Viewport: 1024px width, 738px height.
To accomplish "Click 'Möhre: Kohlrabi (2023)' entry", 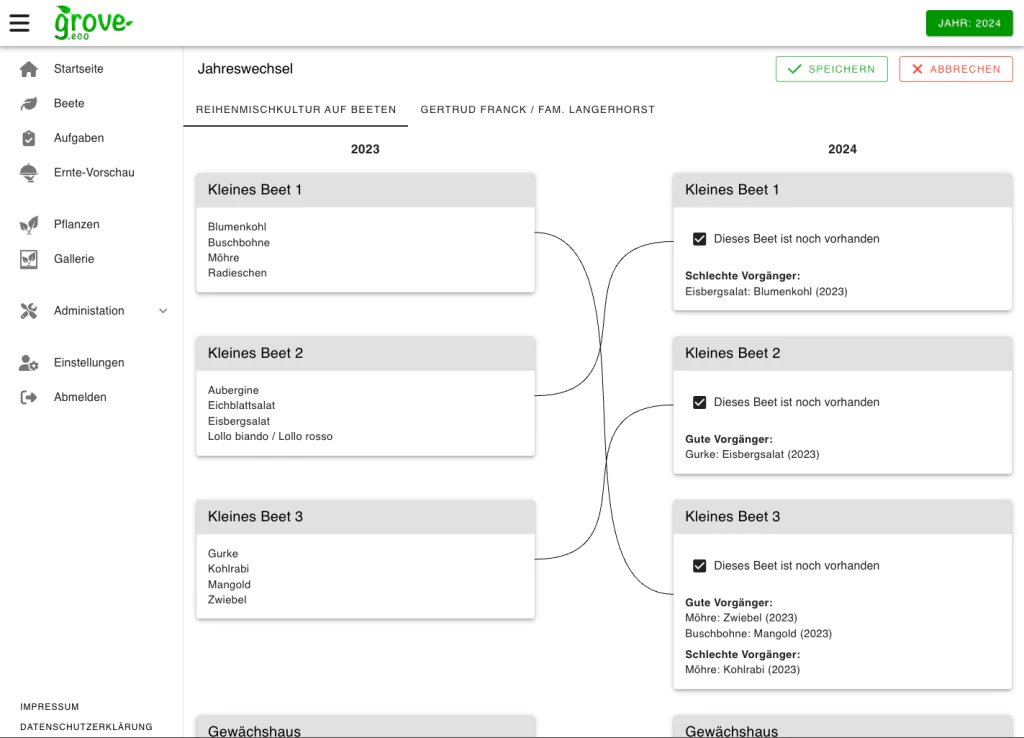I will [743, 669].
